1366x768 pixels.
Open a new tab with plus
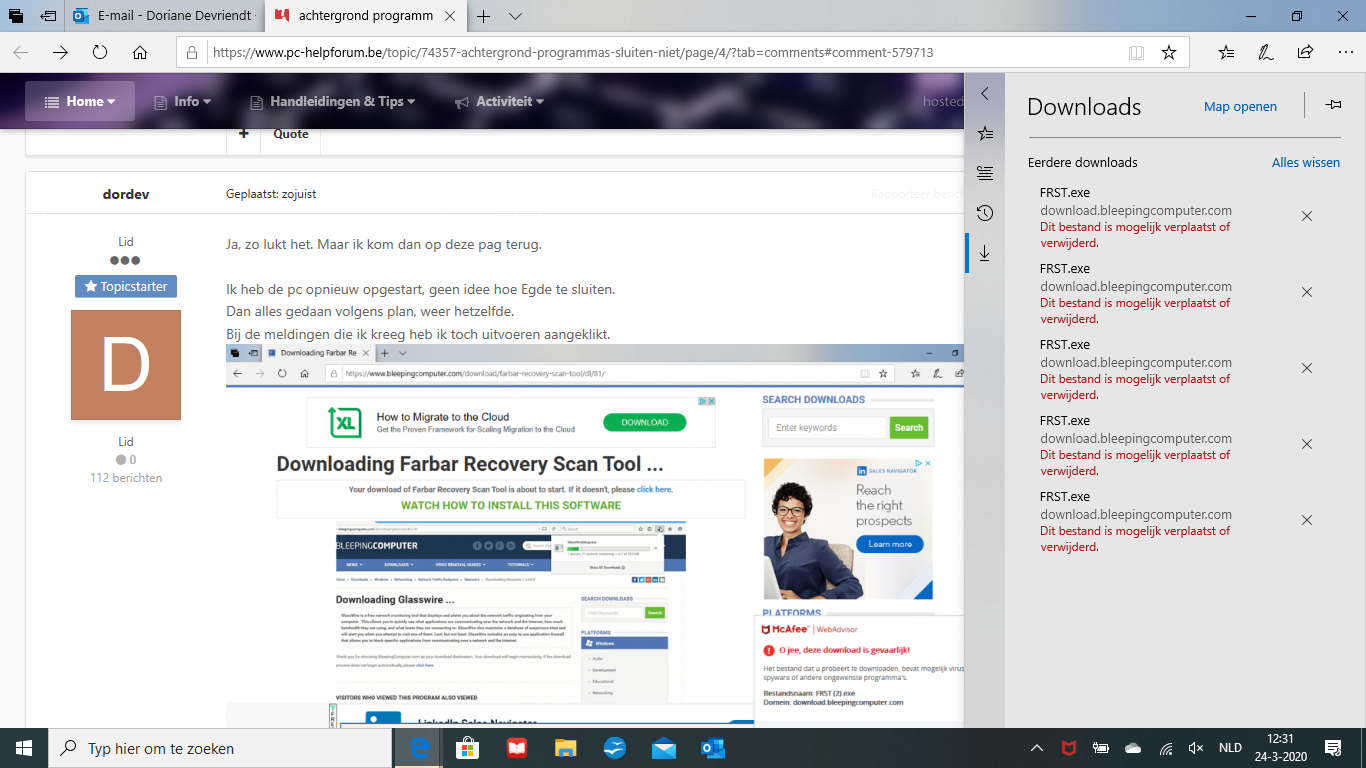[x=484, y=16]
